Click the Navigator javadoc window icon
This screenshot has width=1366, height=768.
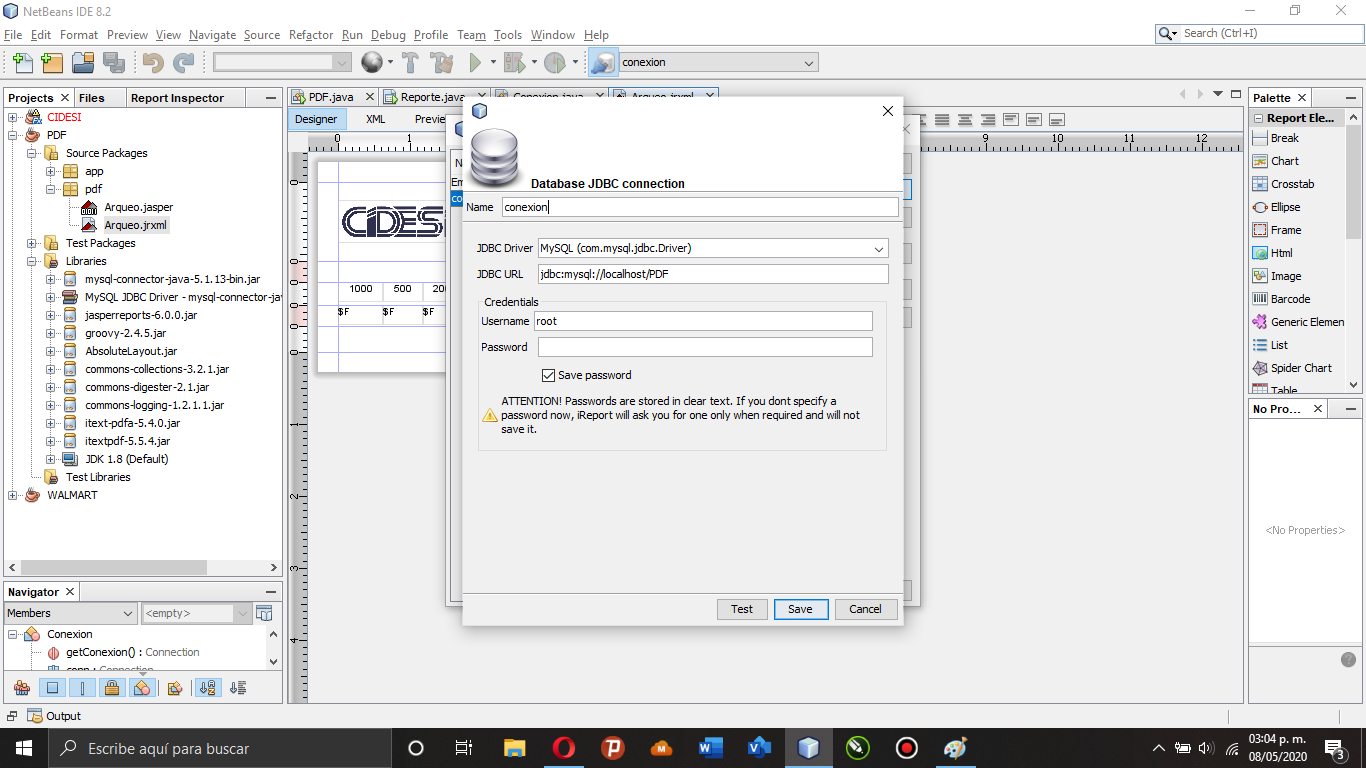pyautogui.click(x=264, y=613)
